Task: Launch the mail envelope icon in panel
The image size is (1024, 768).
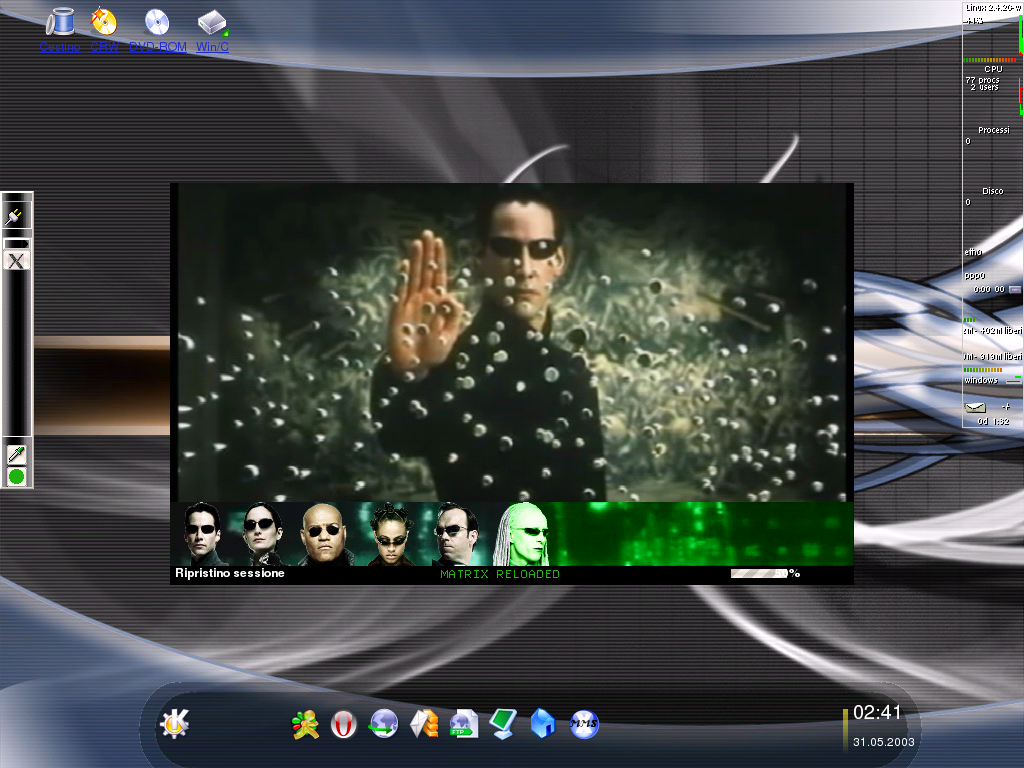Action: [x=424, y=724]
